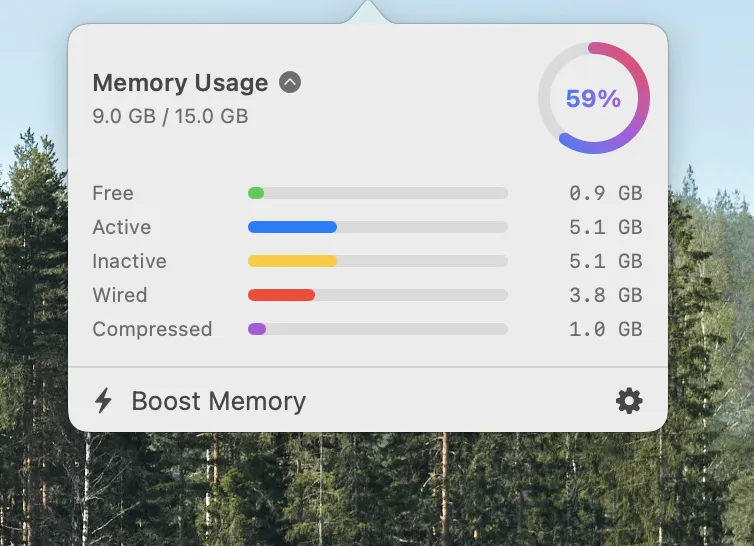Click the 0.9 GB Free value
Viewport: 754px width, 546px height.
605,193
